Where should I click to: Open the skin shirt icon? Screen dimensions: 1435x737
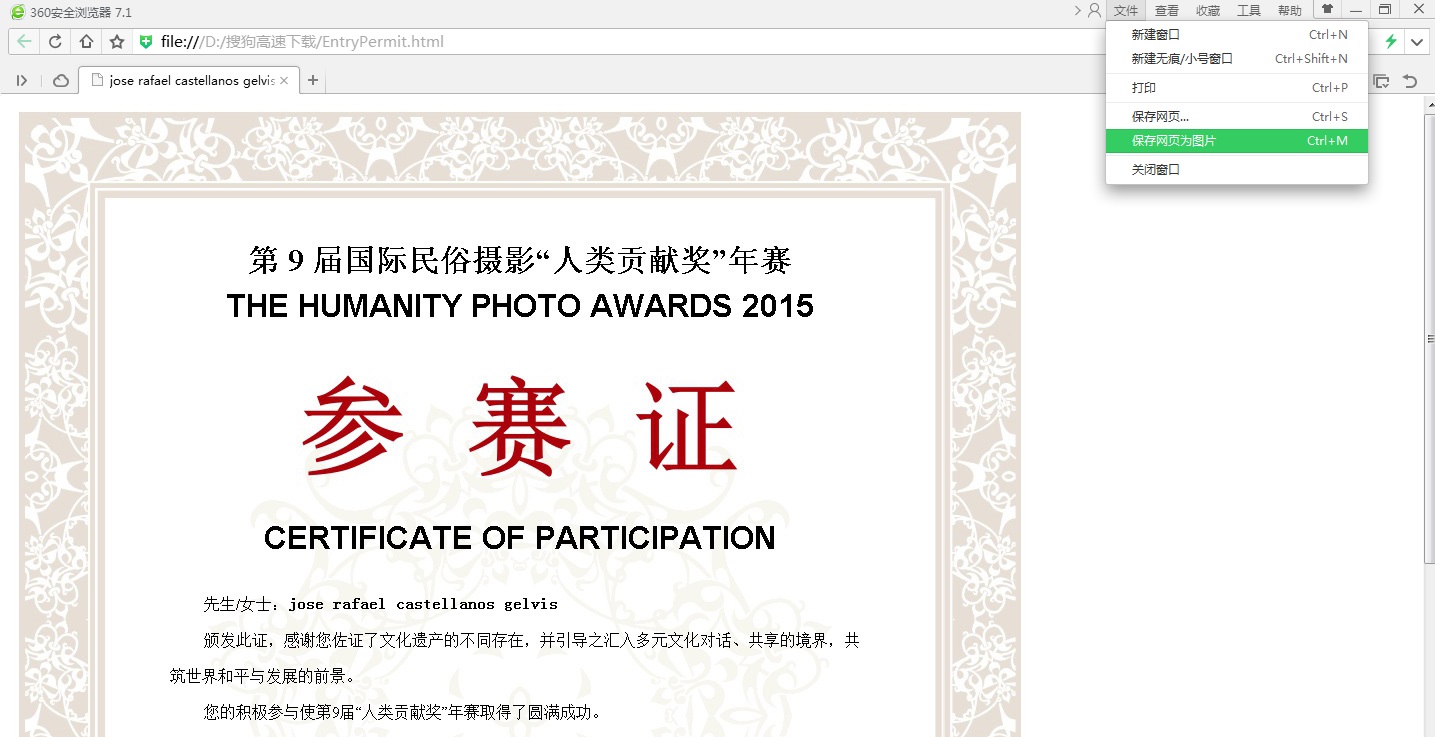pos(1328,10)
